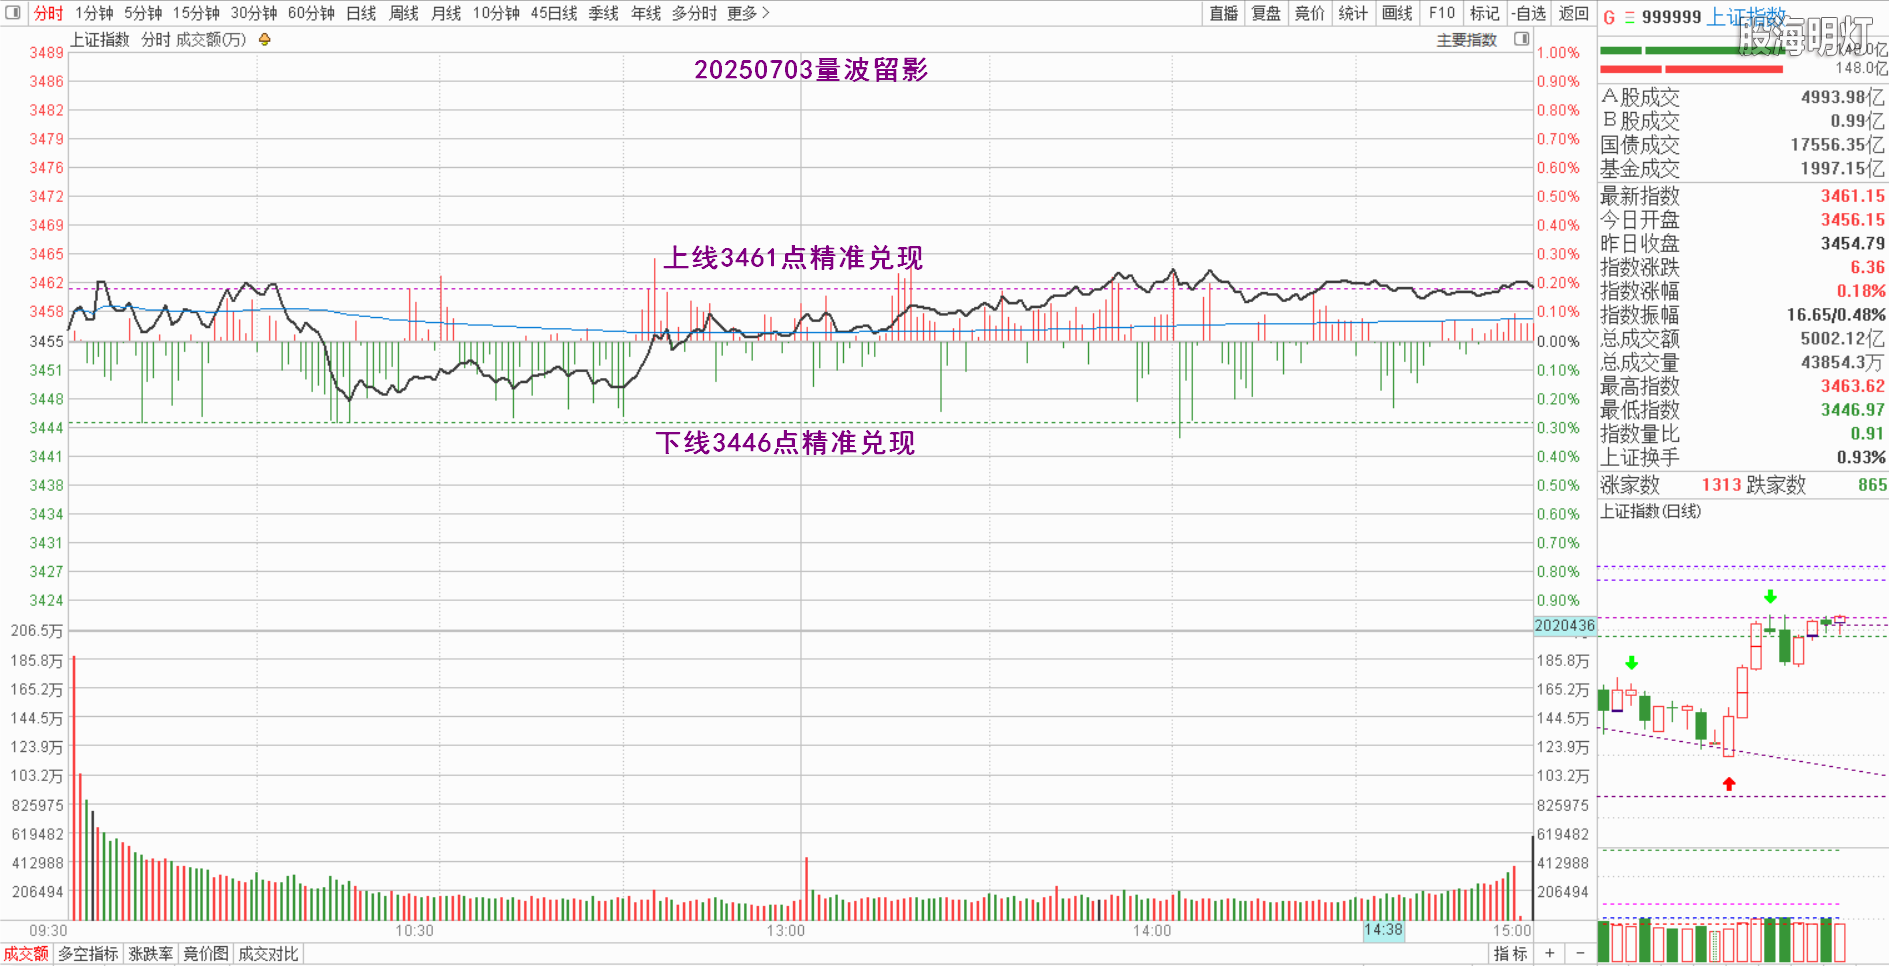Image resolution: width=1889 pixels, height=966 pixels.
Task: Click the 最高指数 value 3463.62
Action: pos(1852,386)
